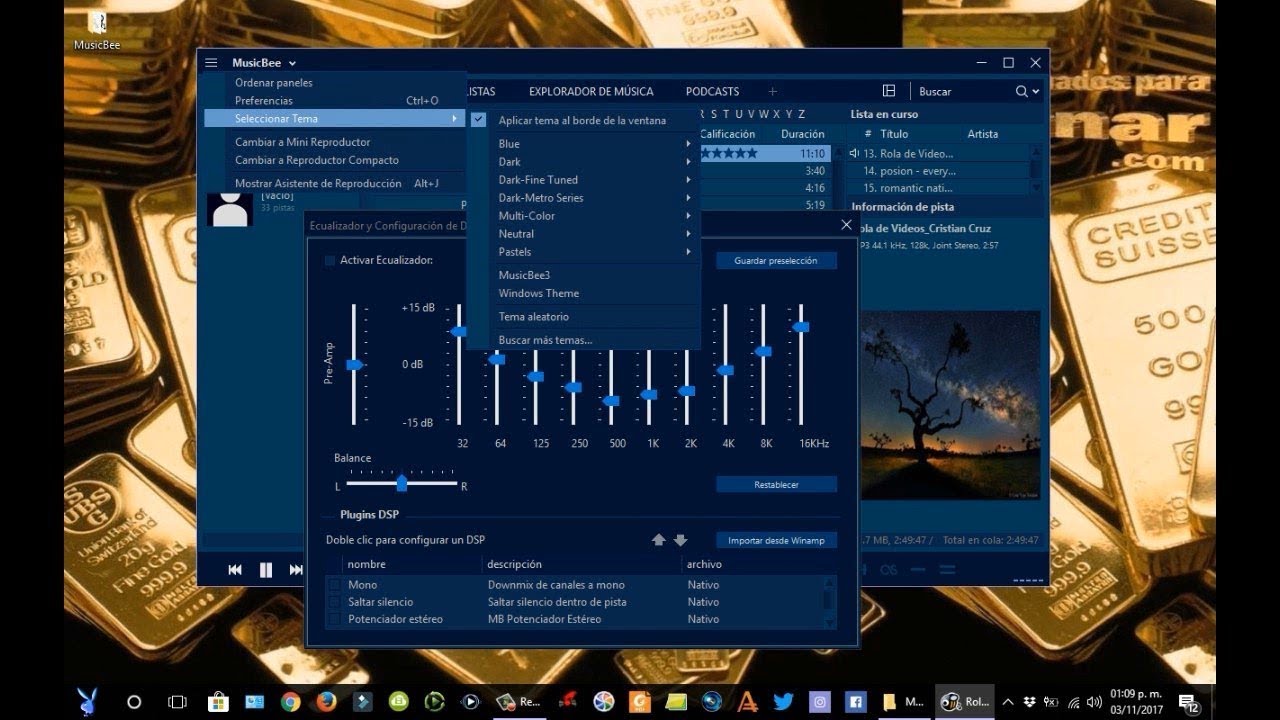Expand the Blue theme submenu

point(583,144)
